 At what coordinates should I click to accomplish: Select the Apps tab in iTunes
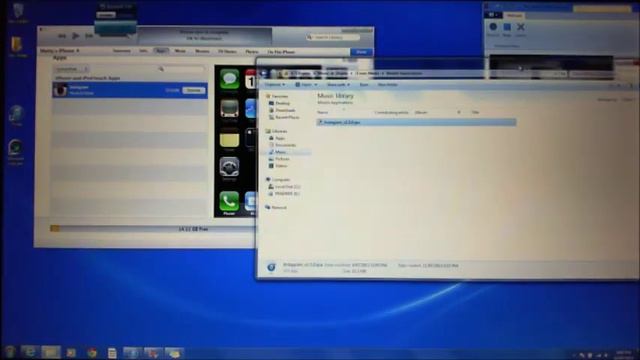161,51
